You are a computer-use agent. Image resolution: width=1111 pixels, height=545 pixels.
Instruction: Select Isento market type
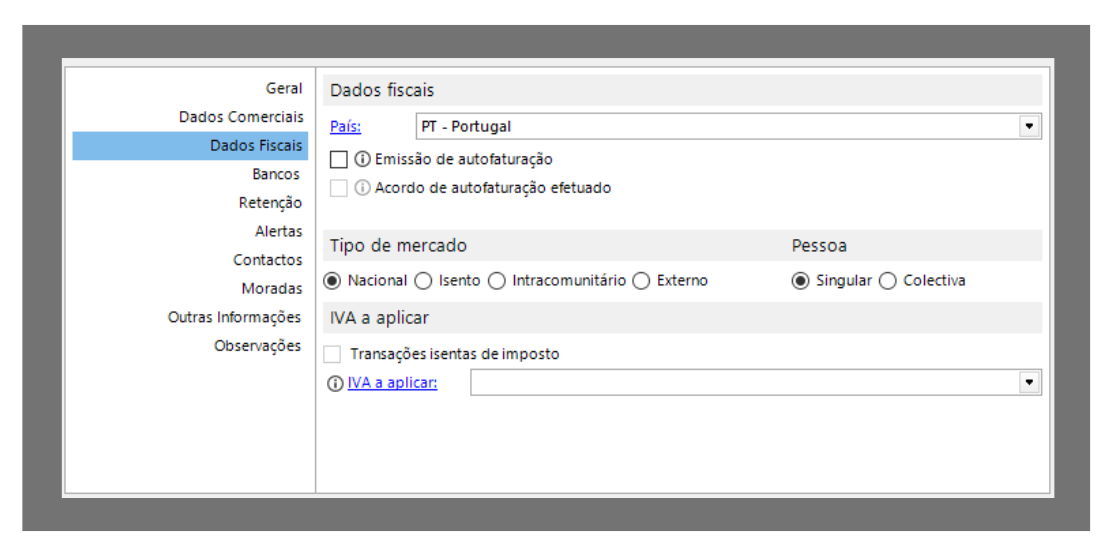coord(424,281)
